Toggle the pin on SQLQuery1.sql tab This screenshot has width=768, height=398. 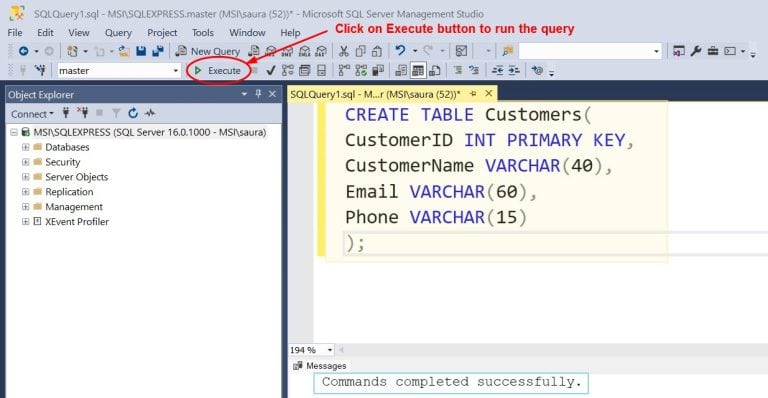coord(473,94)
